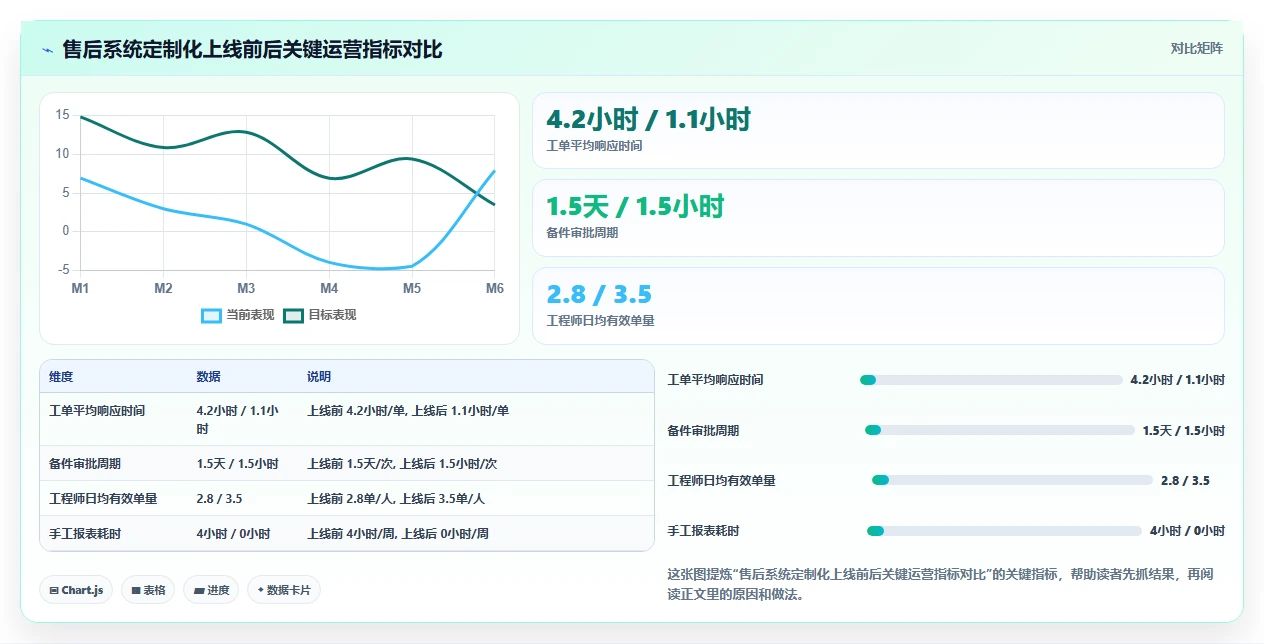The image size is (1264, 644).
Task: Click table cell 手工报表耗时
Action: [85, 534]
